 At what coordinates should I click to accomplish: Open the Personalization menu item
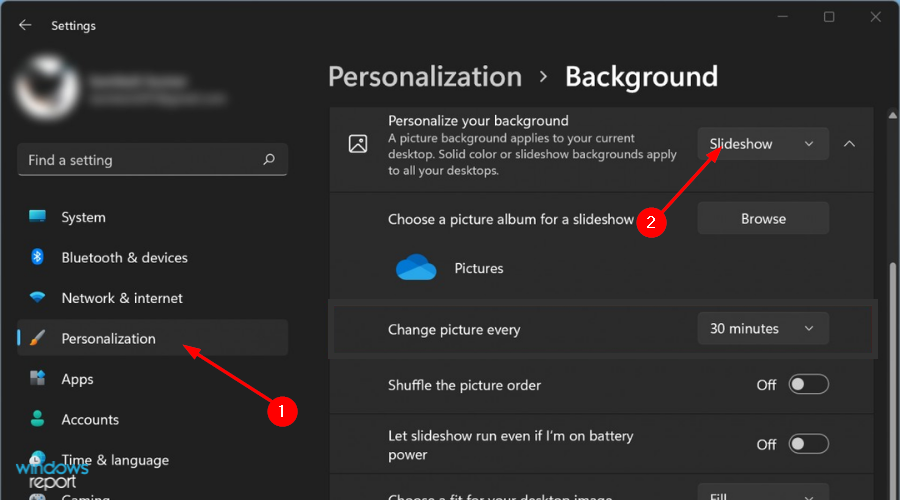pos(108,338)
